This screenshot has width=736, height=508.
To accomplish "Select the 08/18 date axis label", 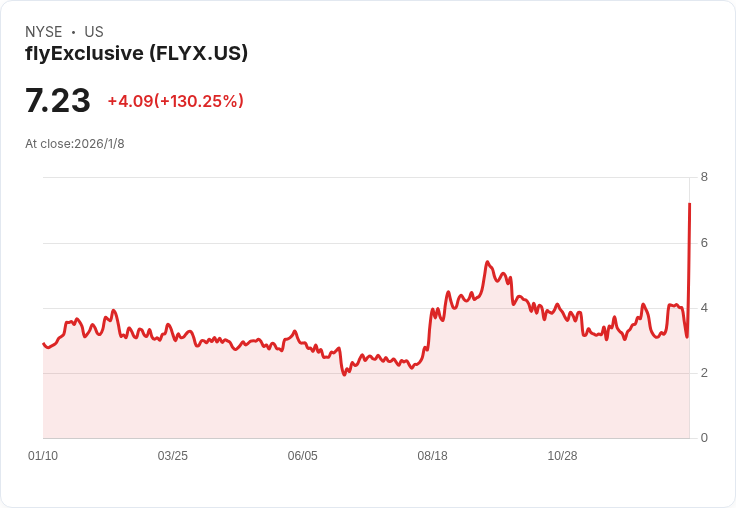I will click(x=433, y=456).
